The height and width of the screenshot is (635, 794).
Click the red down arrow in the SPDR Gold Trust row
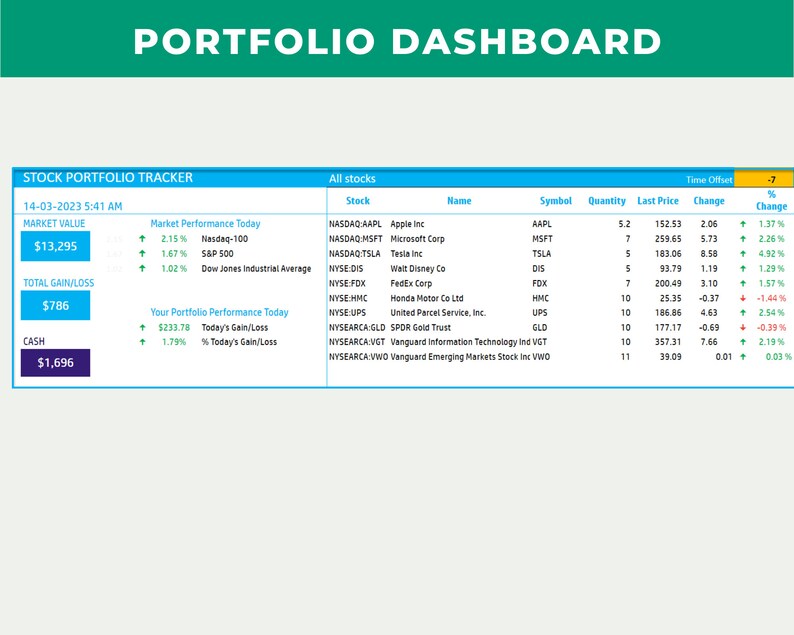pyautogui.click(x=743, y=328)
